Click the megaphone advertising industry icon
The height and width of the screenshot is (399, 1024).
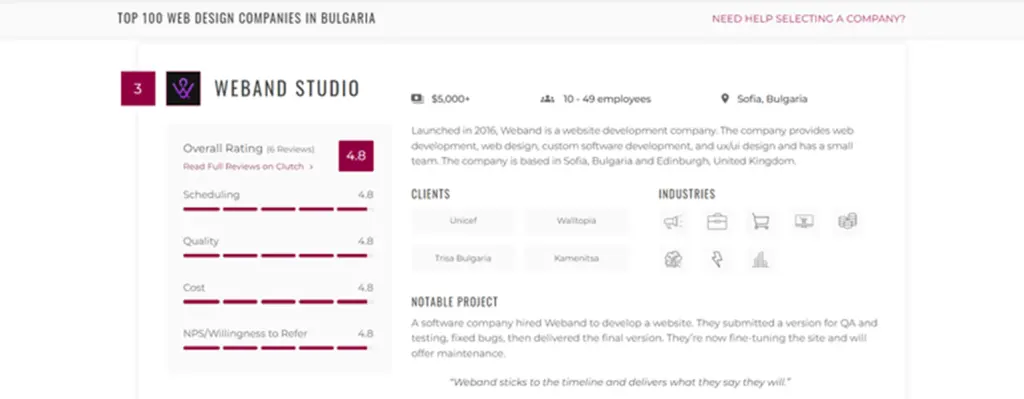pos(673,222)
